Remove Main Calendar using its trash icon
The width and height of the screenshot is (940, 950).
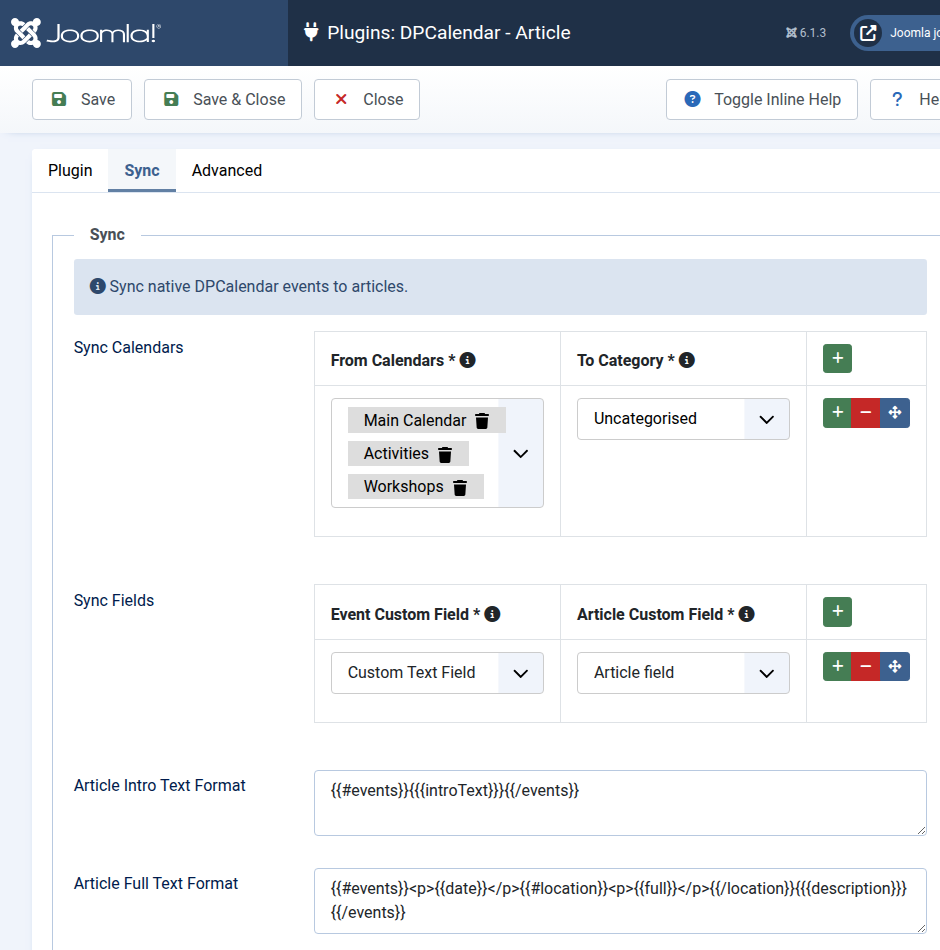482,420
